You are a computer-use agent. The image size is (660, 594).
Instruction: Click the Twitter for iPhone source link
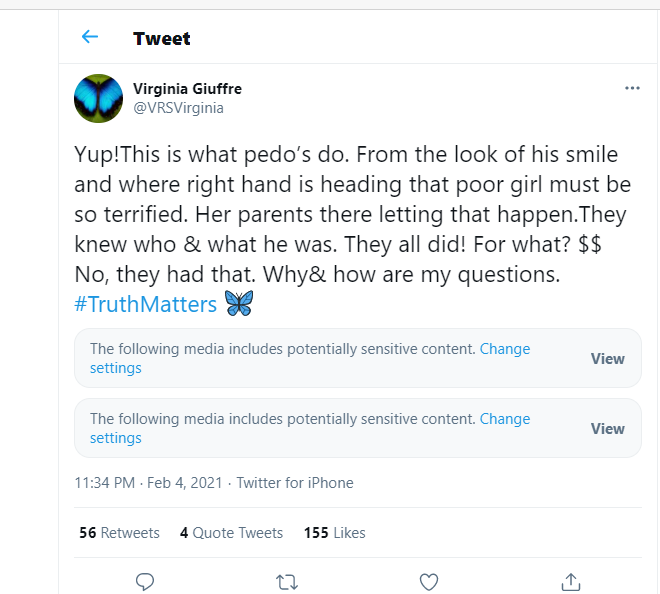[295, 483]
